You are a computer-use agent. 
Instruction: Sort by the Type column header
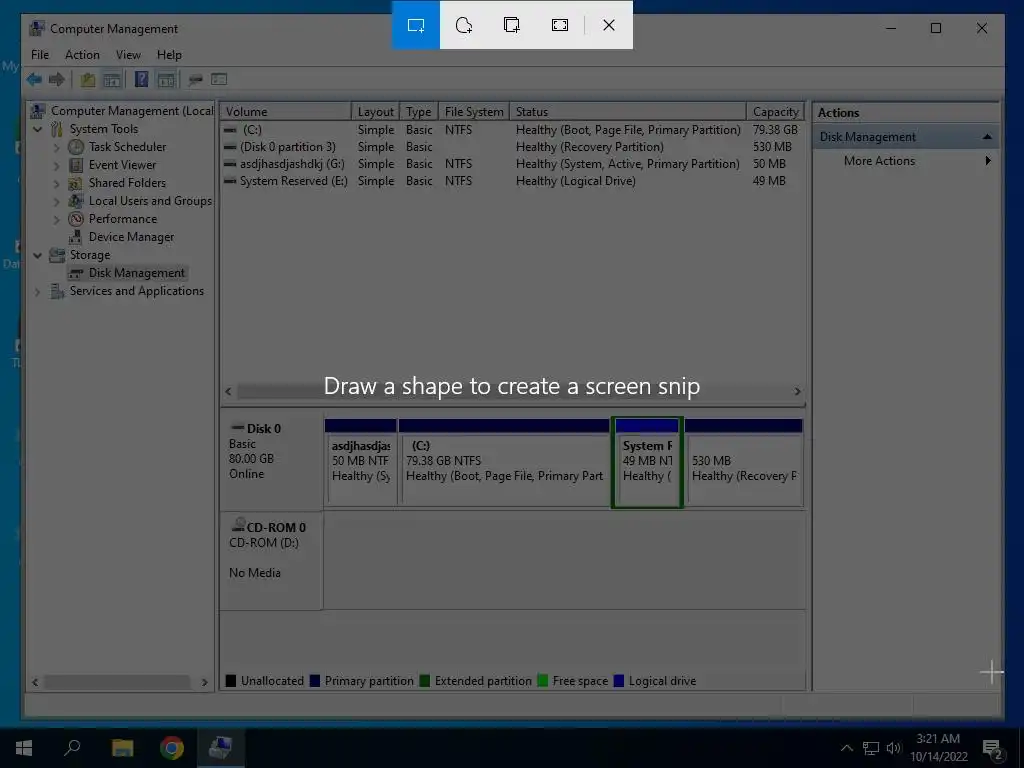point(418,112)
